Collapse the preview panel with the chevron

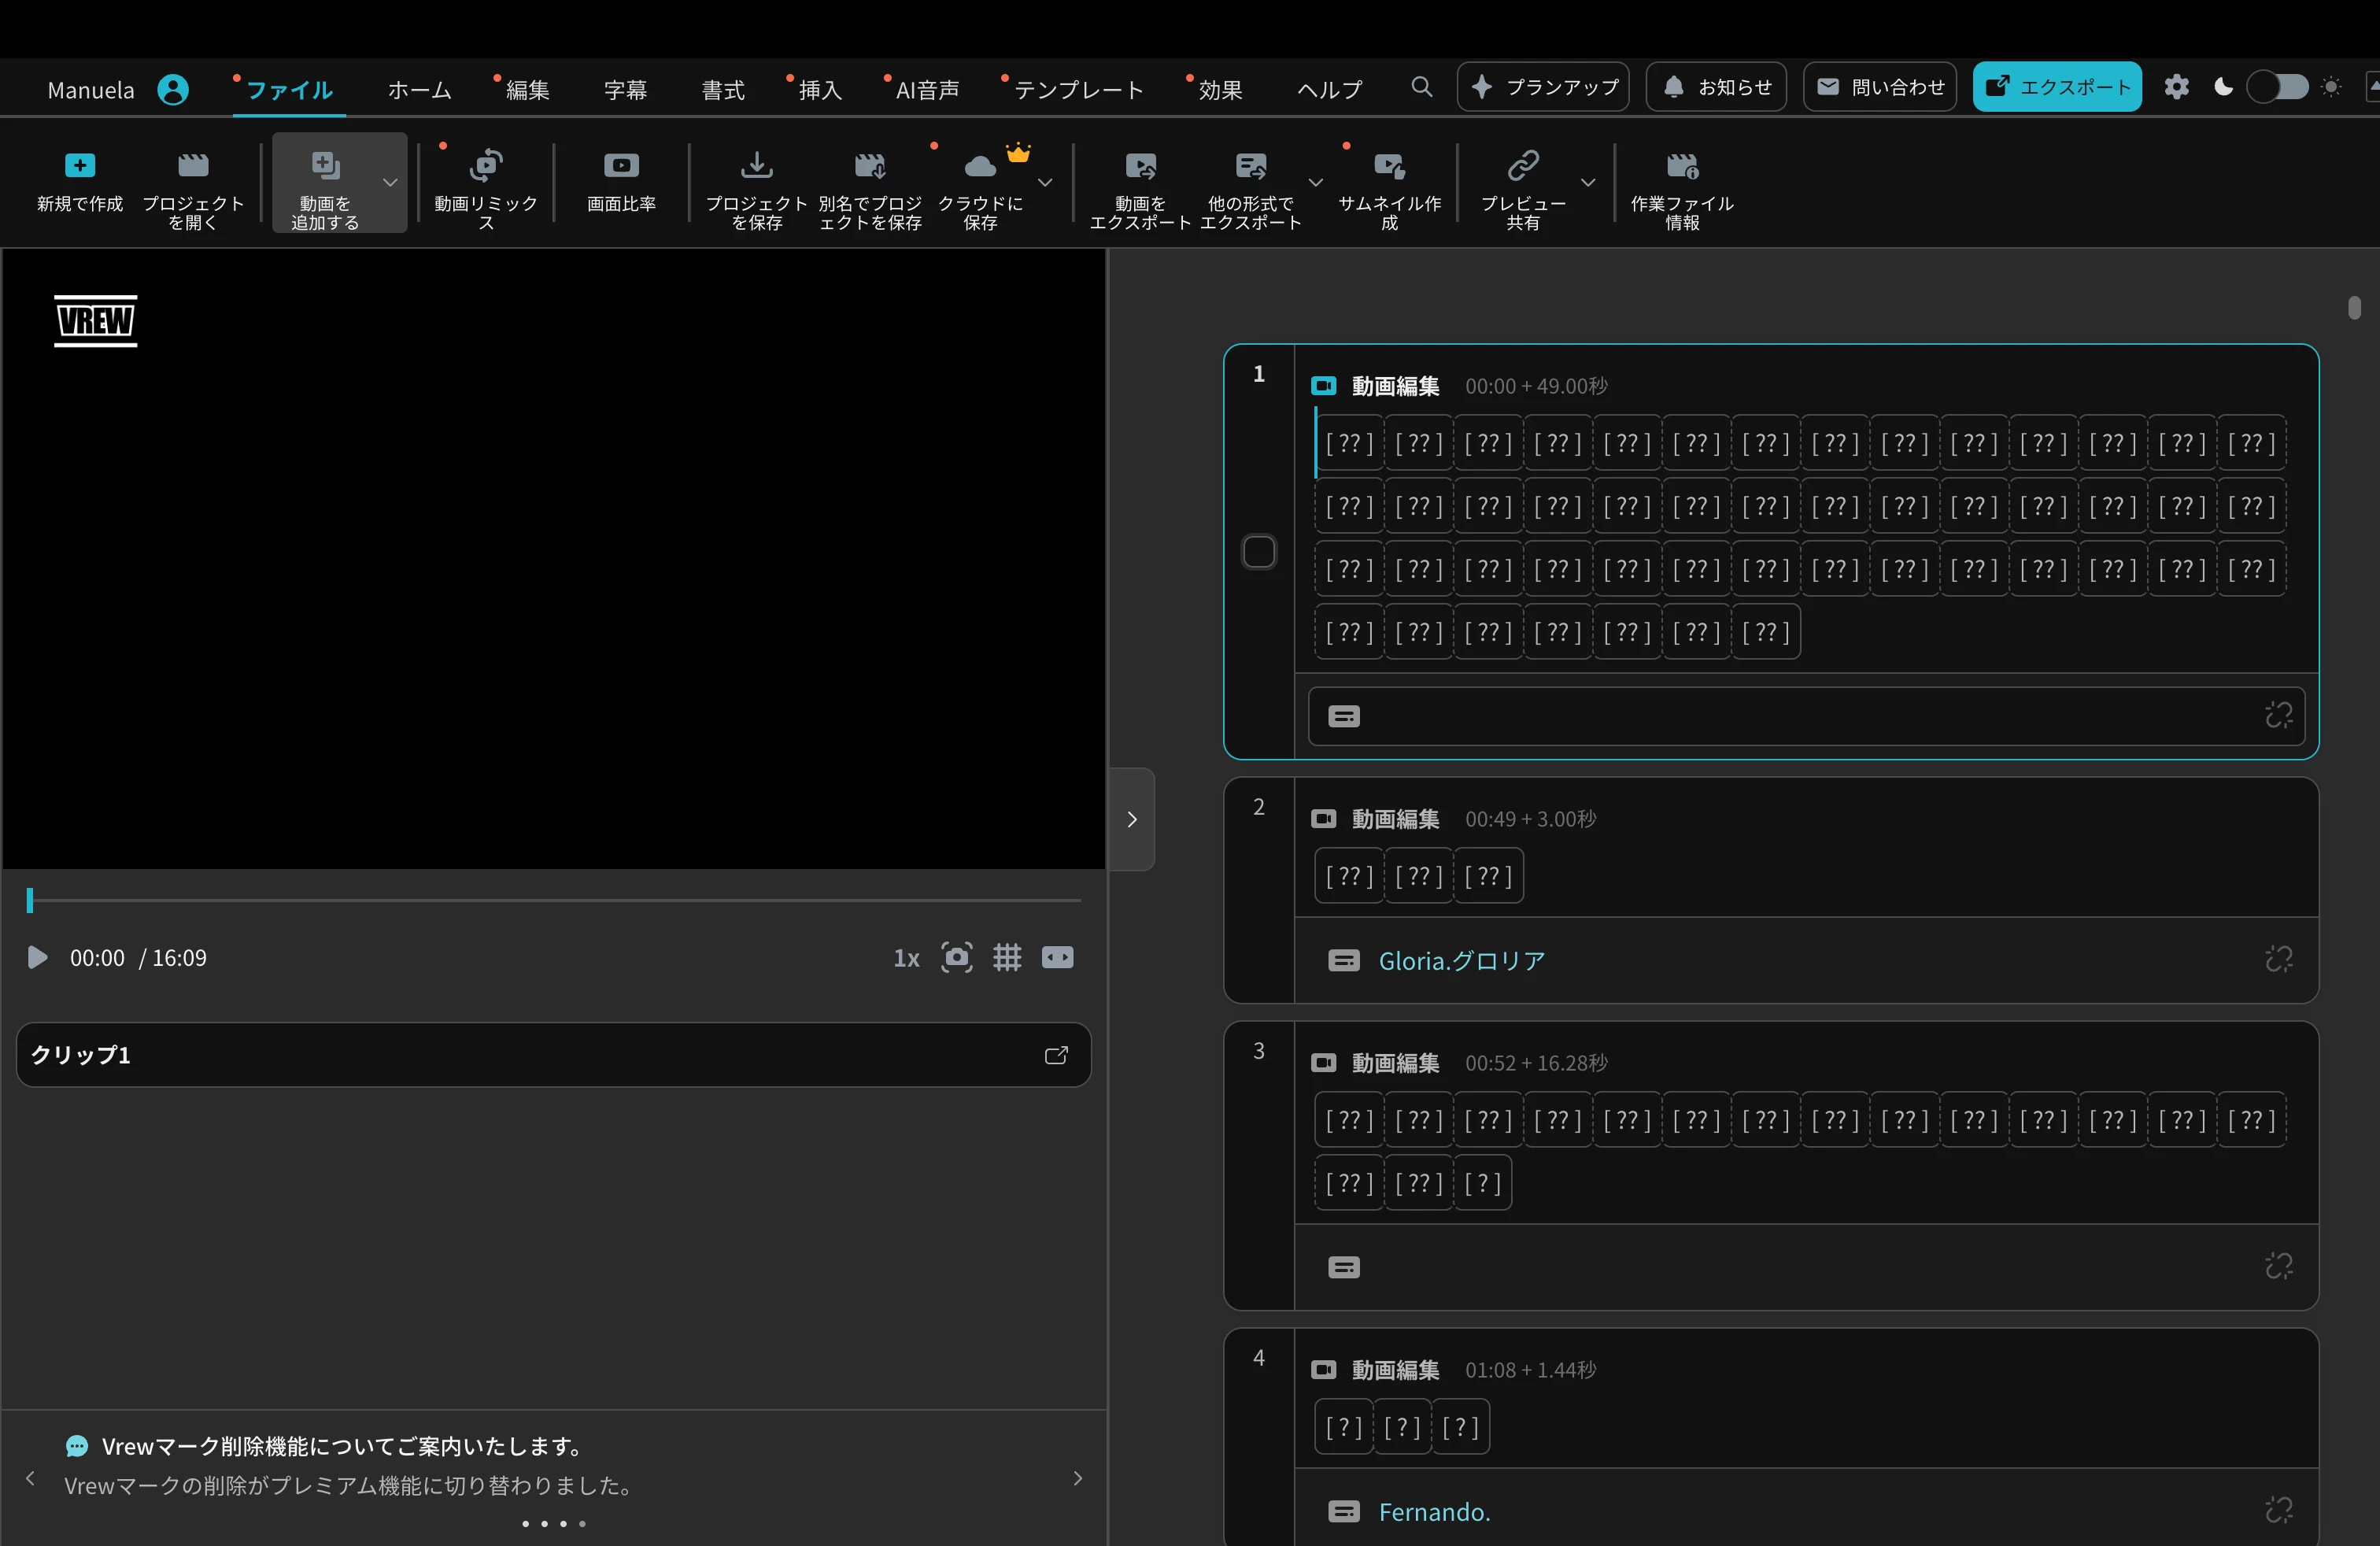pyautogui.click(x=1132, y=820)
